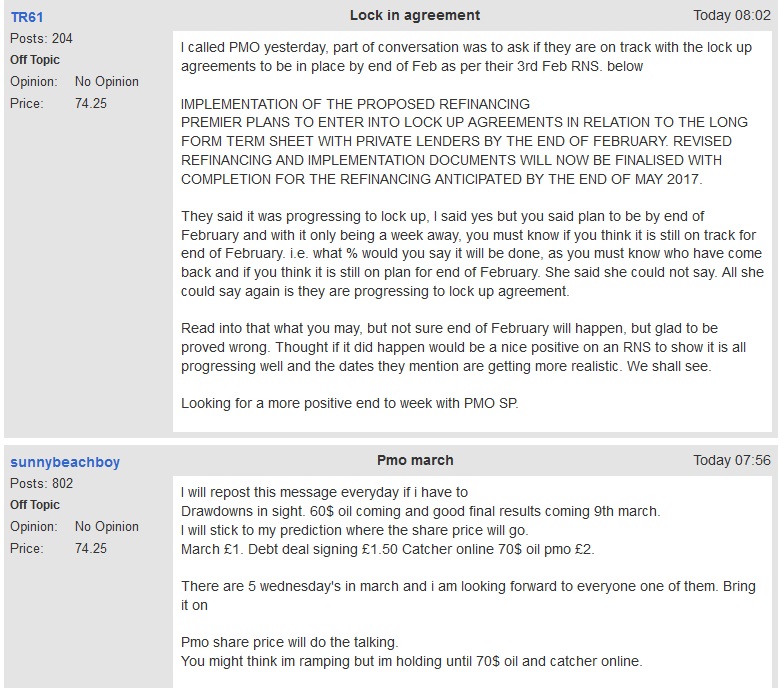Viewport: 780px width, 688px height.
Task: Click the Off Topic label under sunnybeachboy
Action: point(35,505)
